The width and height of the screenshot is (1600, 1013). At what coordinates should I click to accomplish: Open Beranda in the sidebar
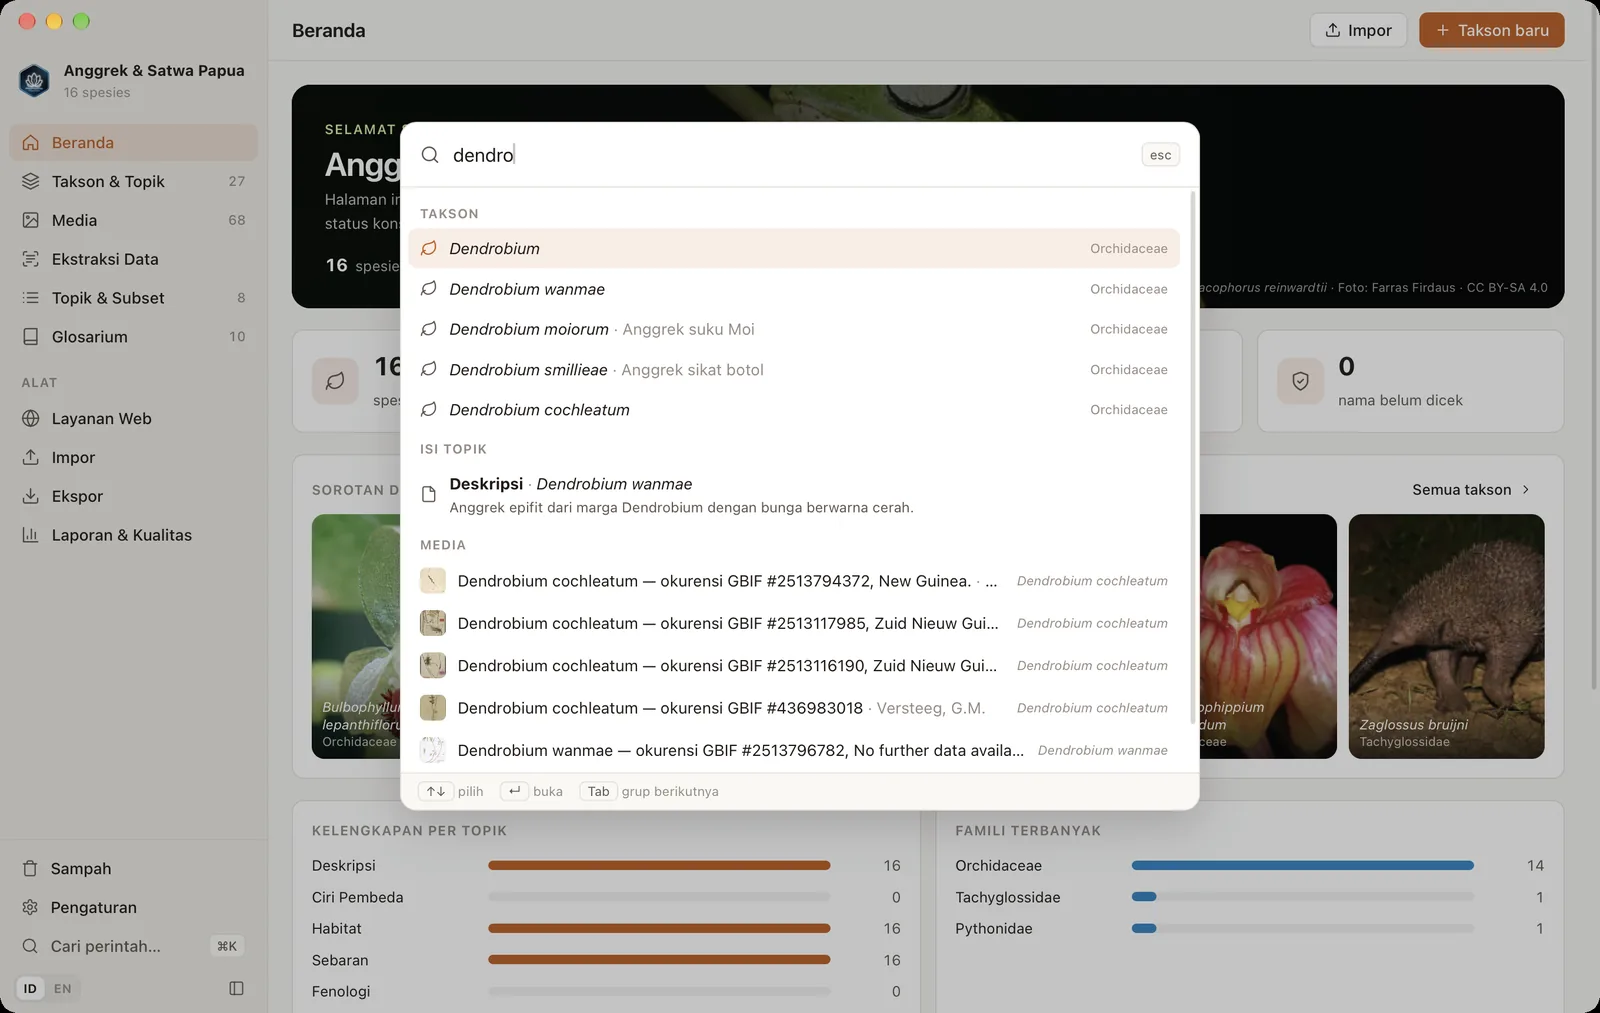pos(133,143)
